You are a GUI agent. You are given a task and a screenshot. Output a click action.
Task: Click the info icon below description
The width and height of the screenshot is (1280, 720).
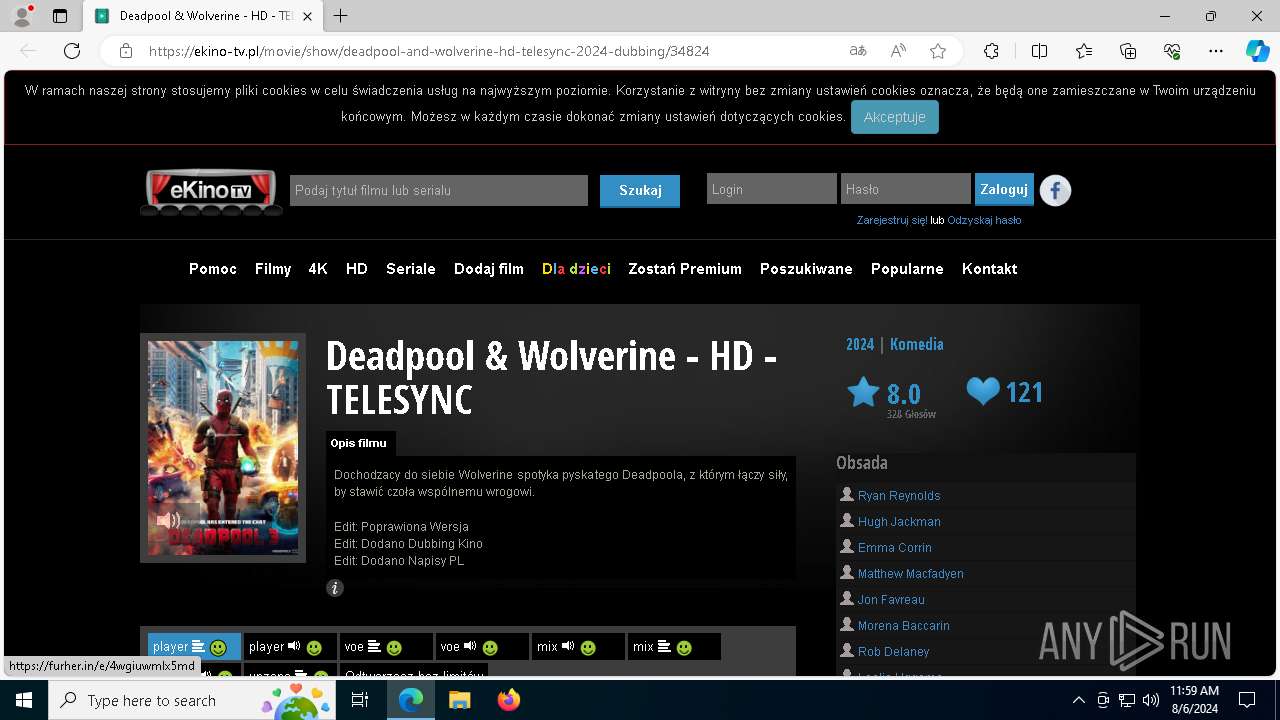point(335,588)
